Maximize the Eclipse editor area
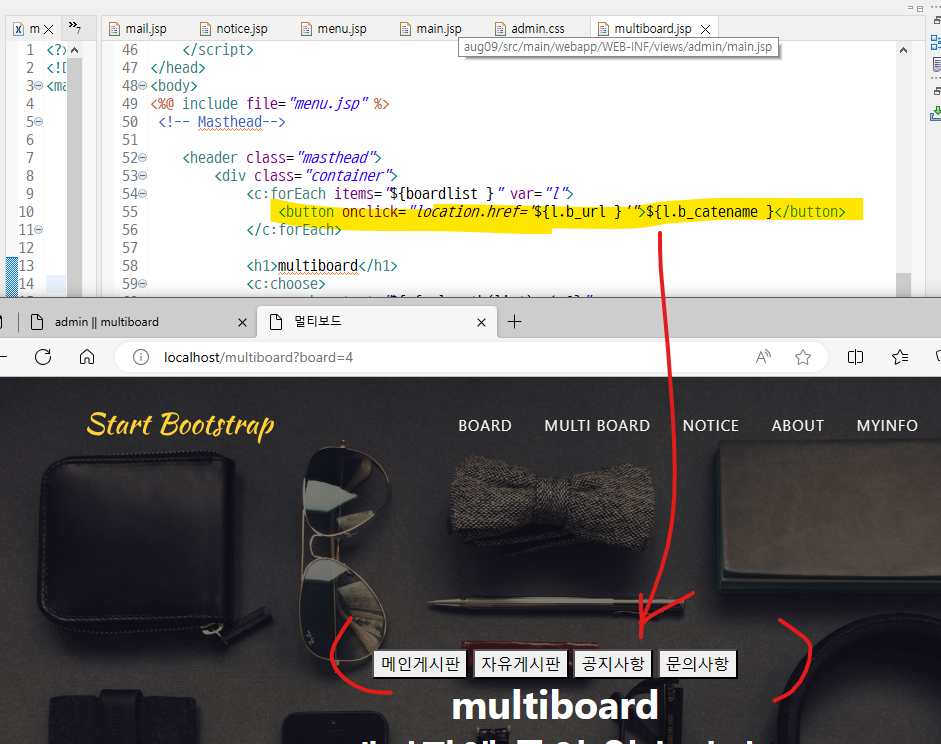The width and height of the screenshot is (941, 744). click(920, 8)
